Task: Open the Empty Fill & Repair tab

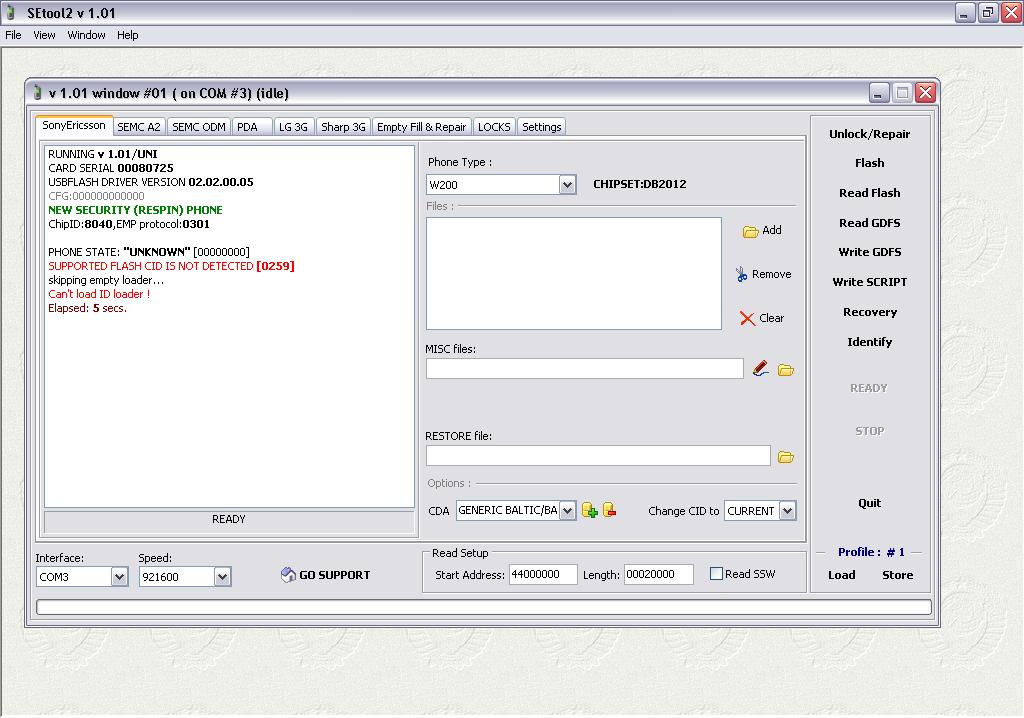Action: click(422, 127)
